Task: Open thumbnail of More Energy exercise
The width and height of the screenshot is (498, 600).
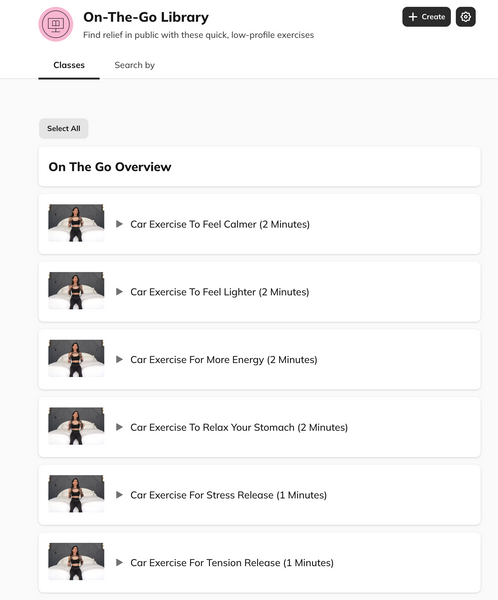Action: point(76,359)
